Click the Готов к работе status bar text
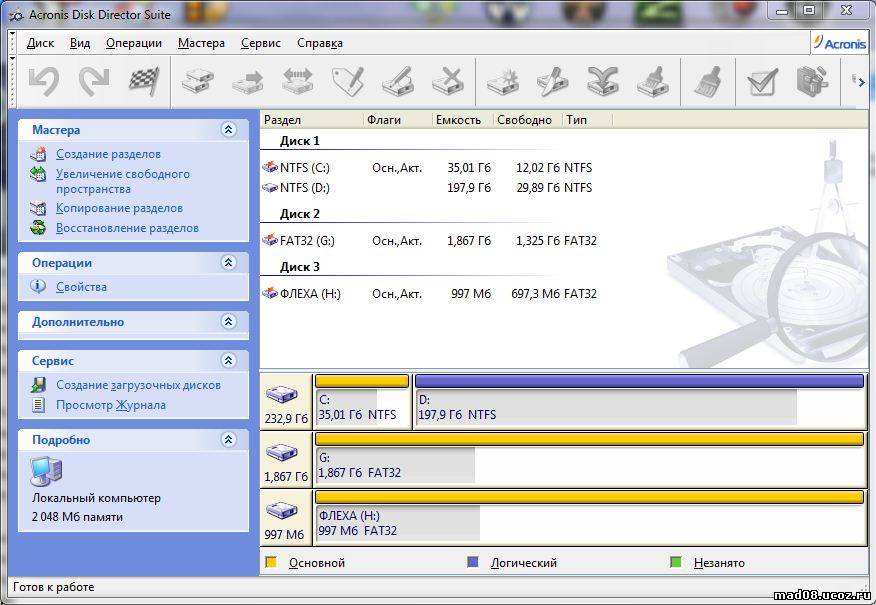The image size is (876, 605). click(x=54, y=587)
